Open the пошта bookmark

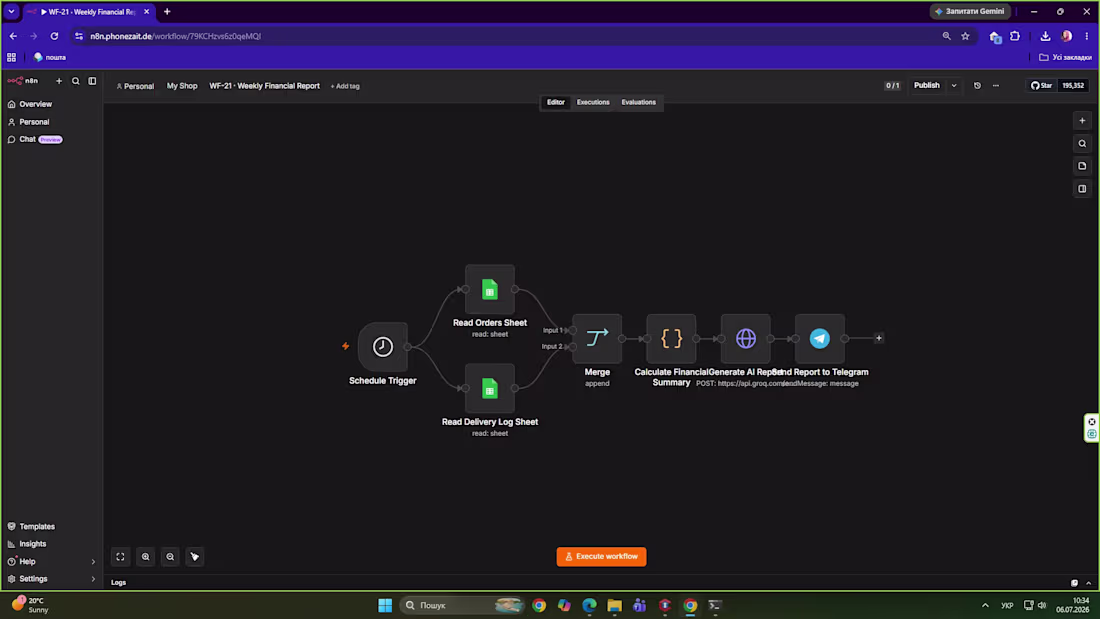click(50, 58)
